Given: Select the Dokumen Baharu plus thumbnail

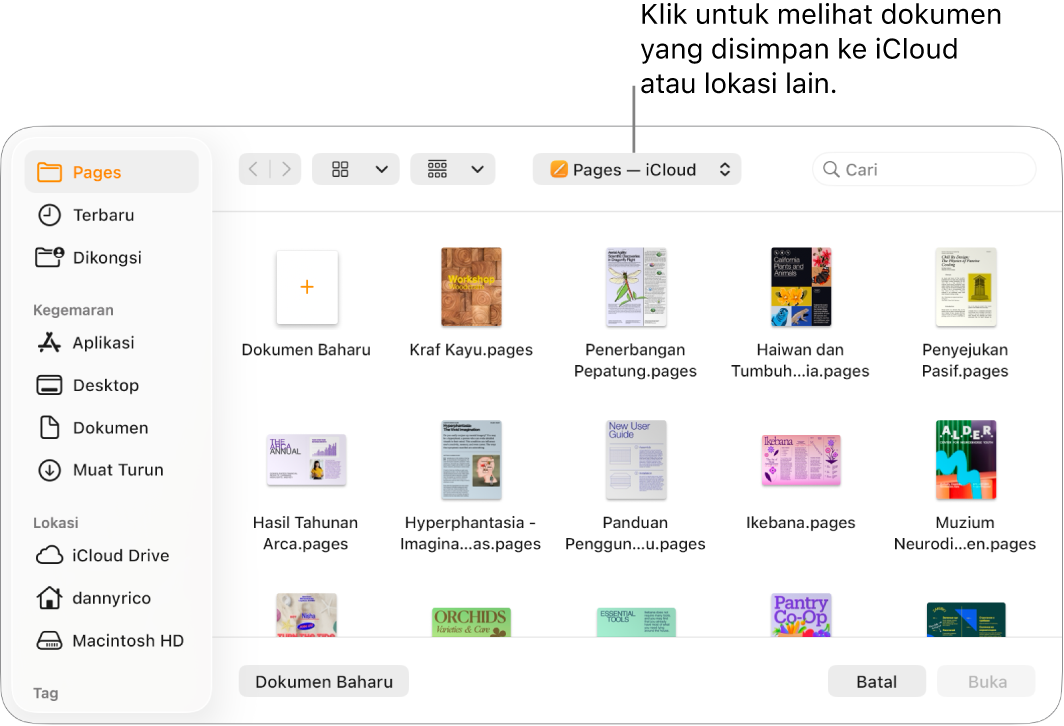Looking at the screenshot, I should (307, 287).
